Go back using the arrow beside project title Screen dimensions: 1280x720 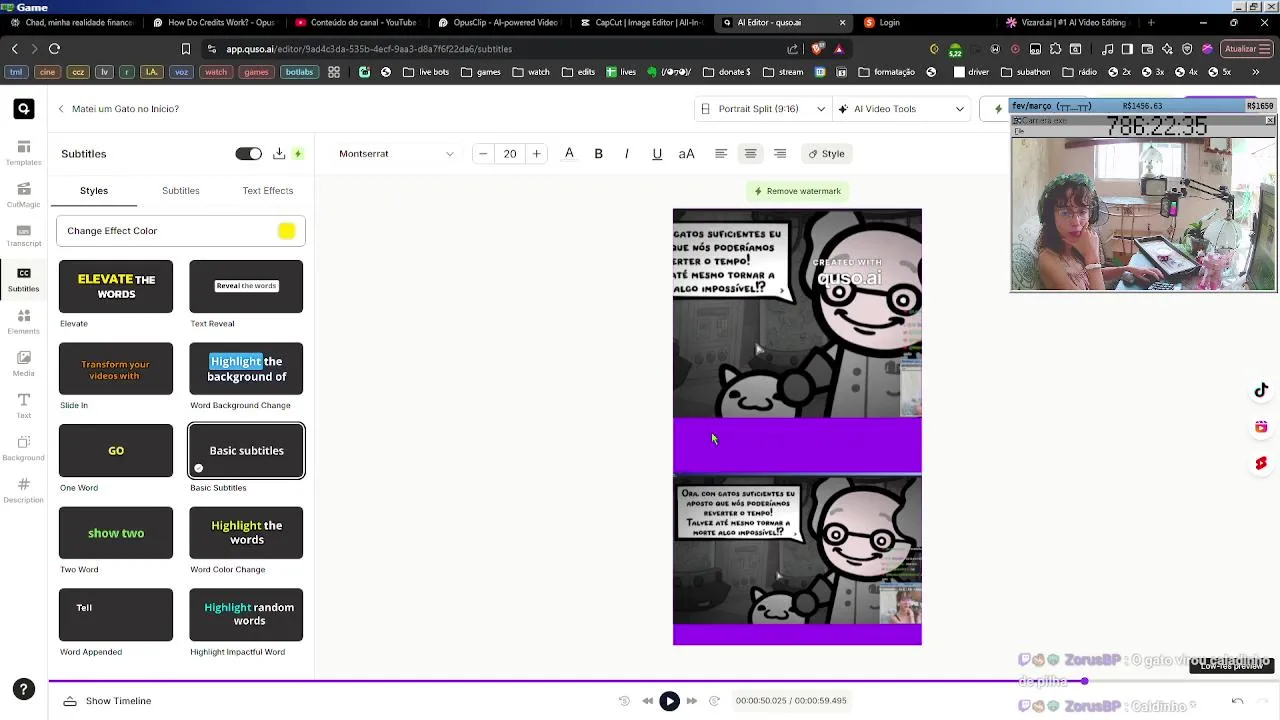(x=61, y=109)
